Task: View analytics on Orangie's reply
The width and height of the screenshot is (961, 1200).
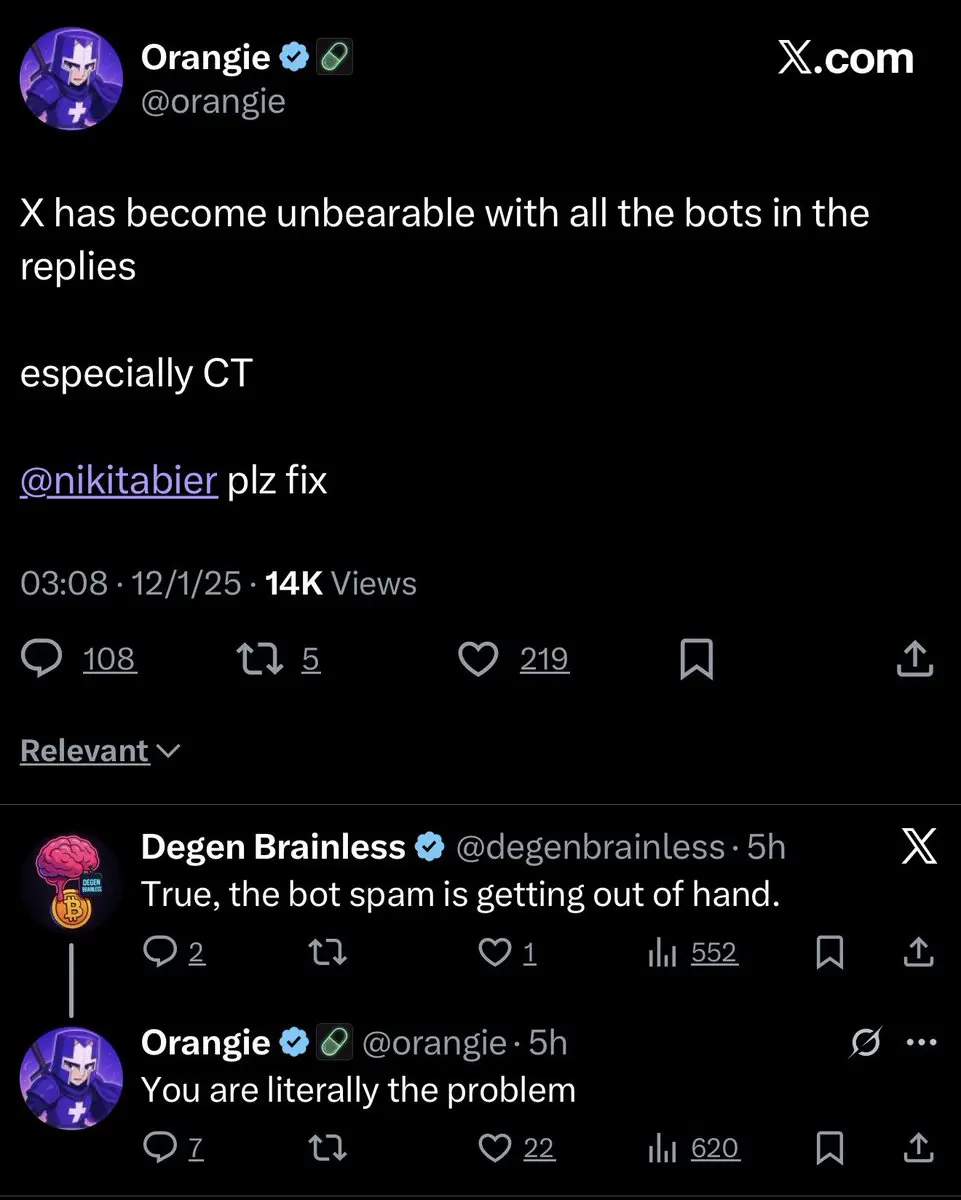Action: coord(663,1149)
